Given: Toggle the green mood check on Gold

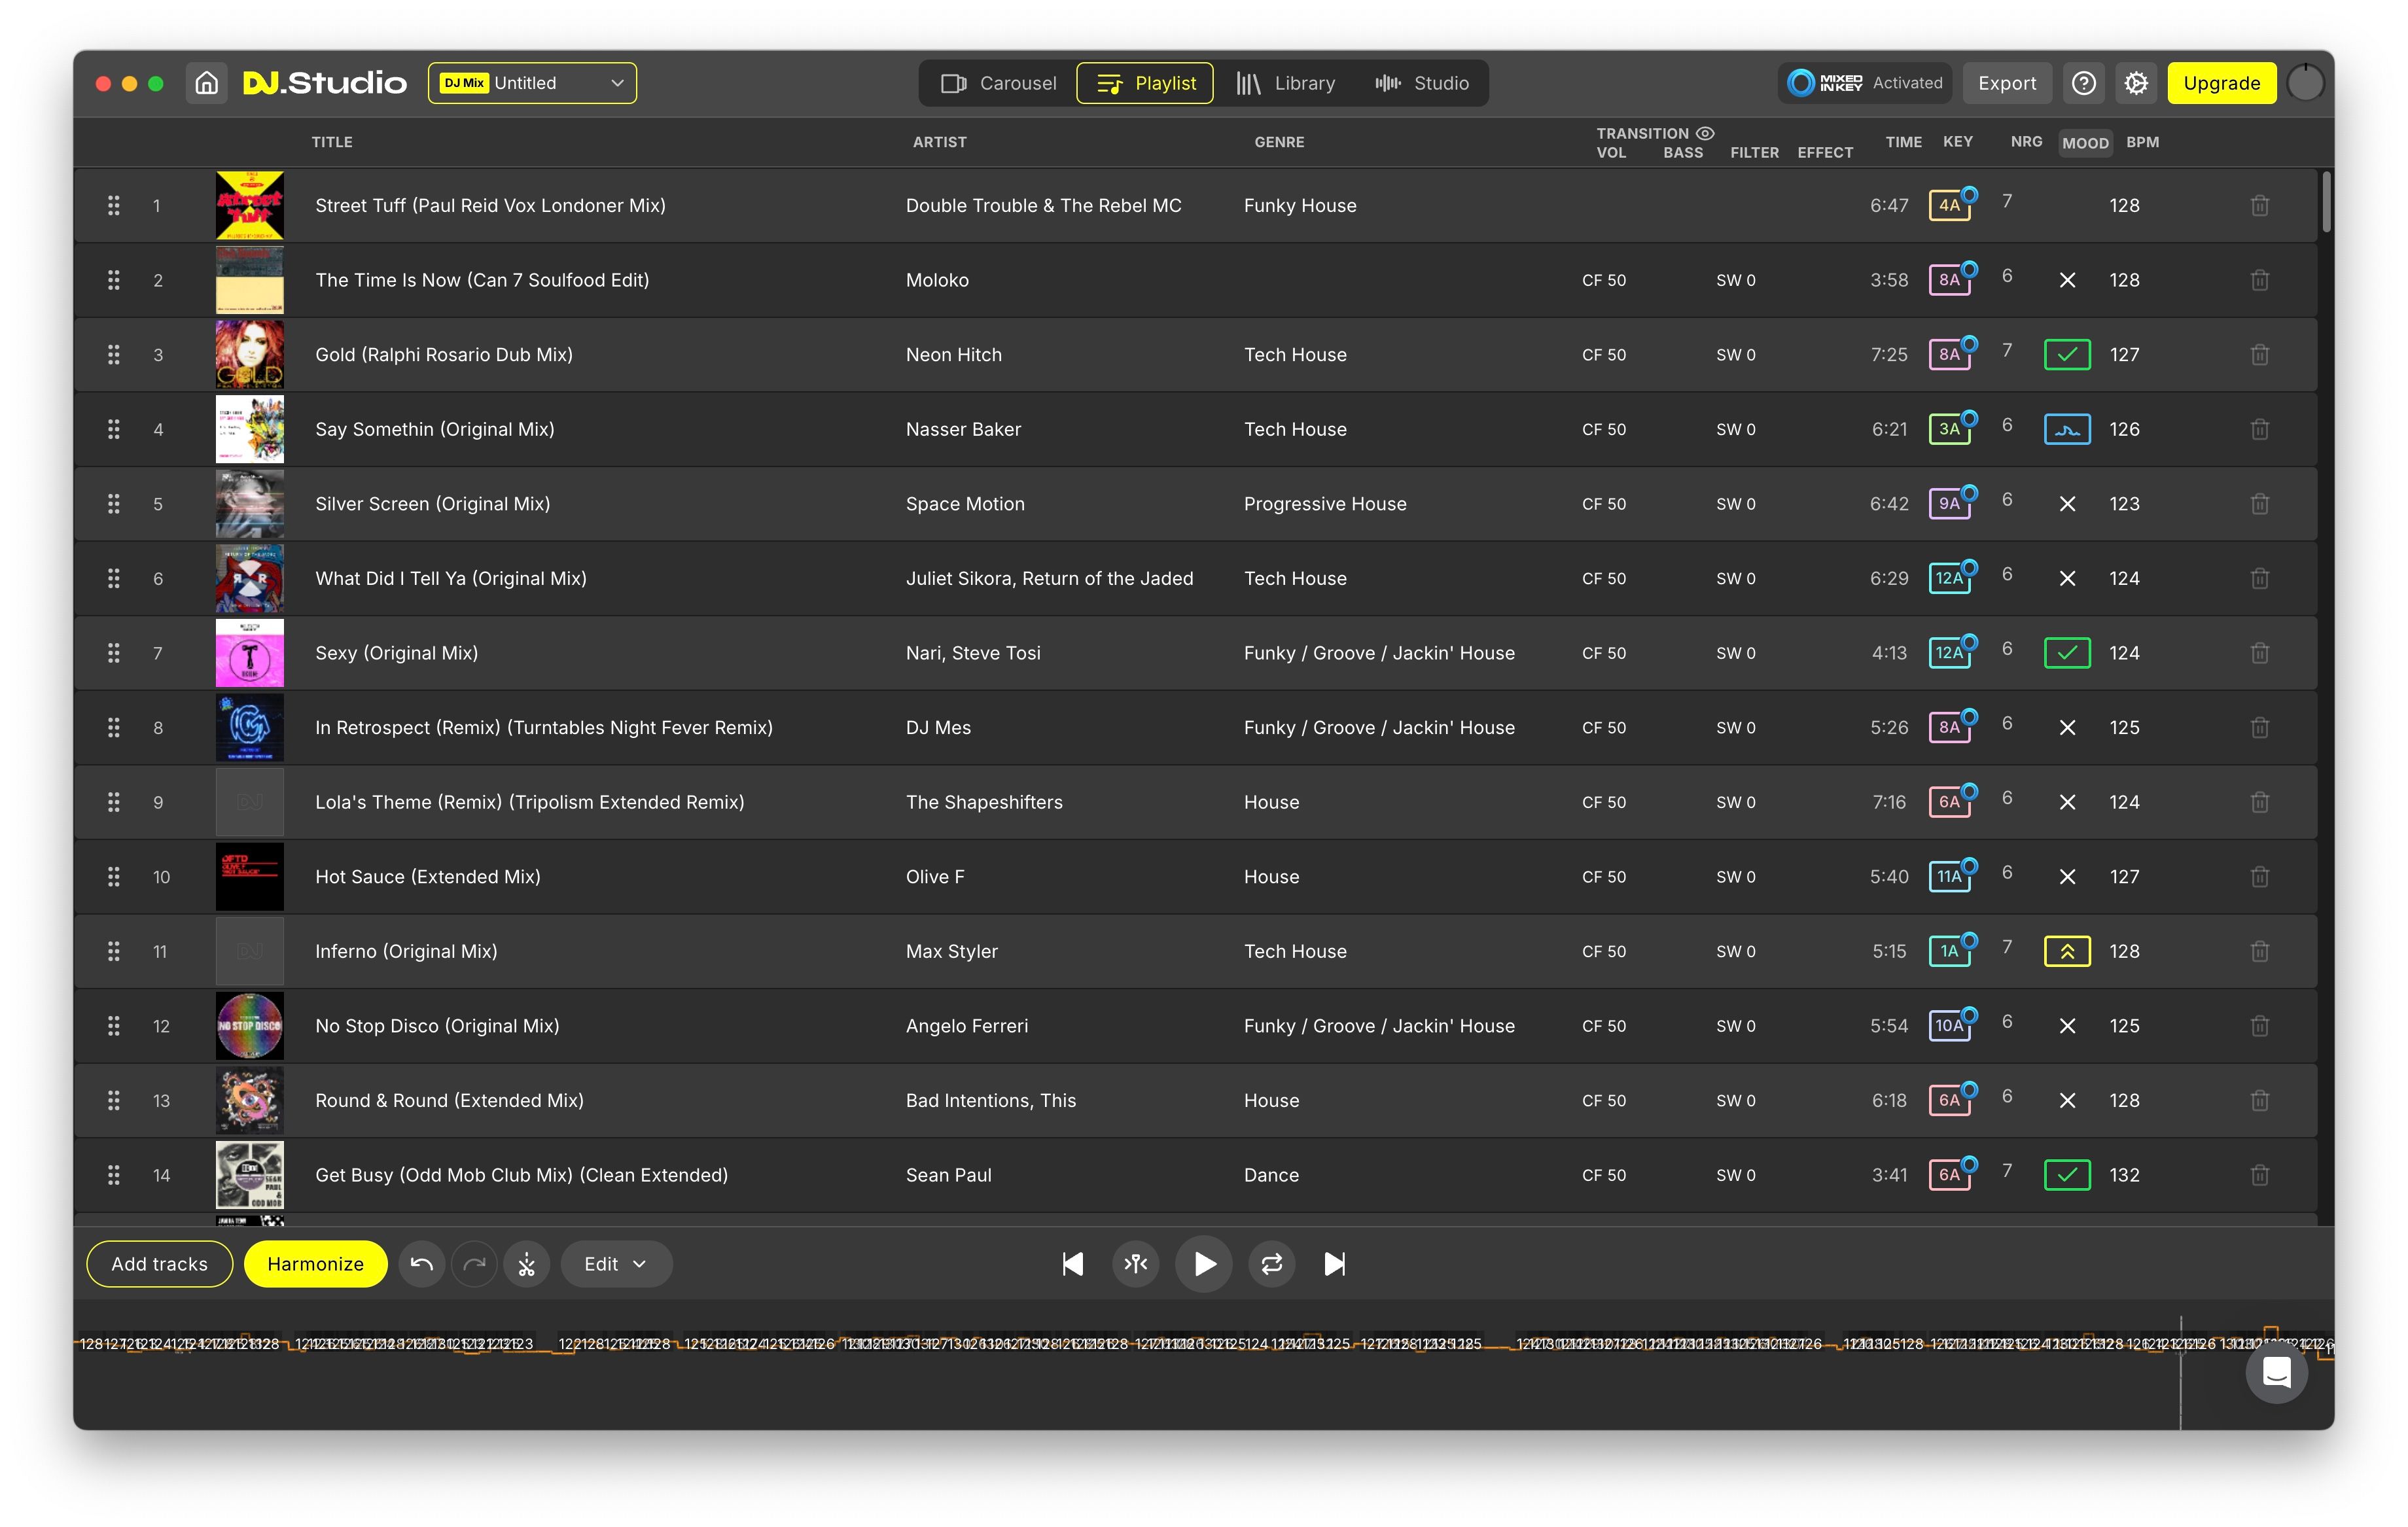Looking at the screenshot, I should 2067,355.
